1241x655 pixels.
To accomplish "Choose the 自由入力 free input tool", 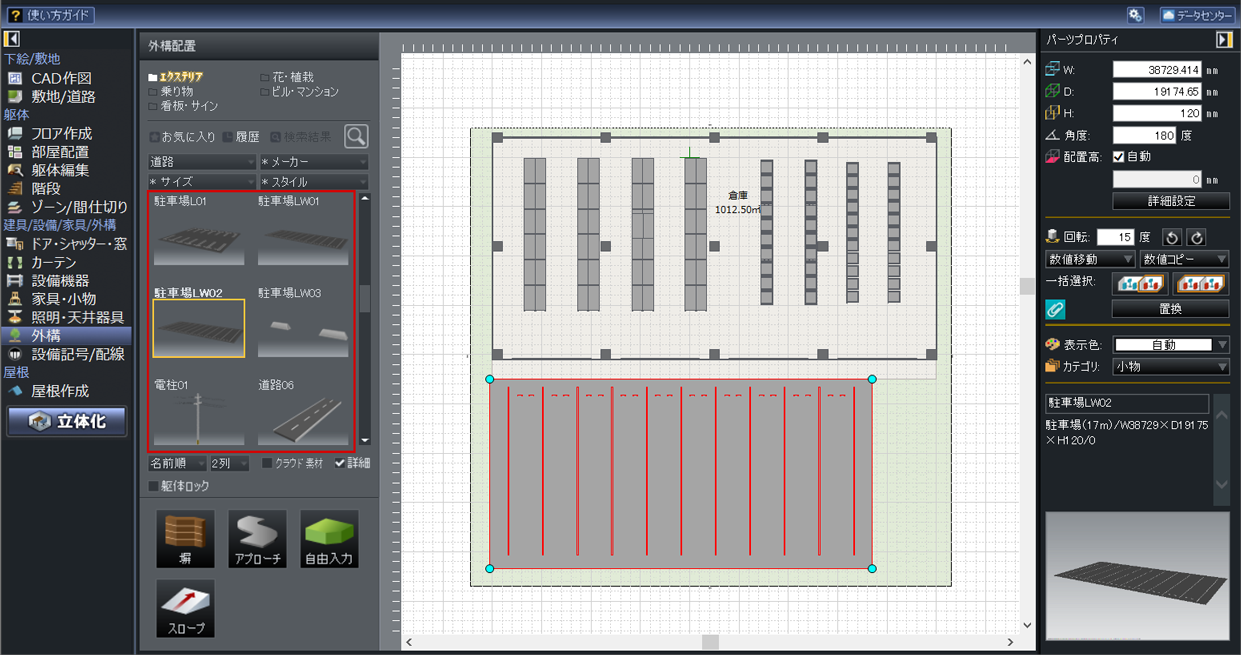I will (329, 539).
